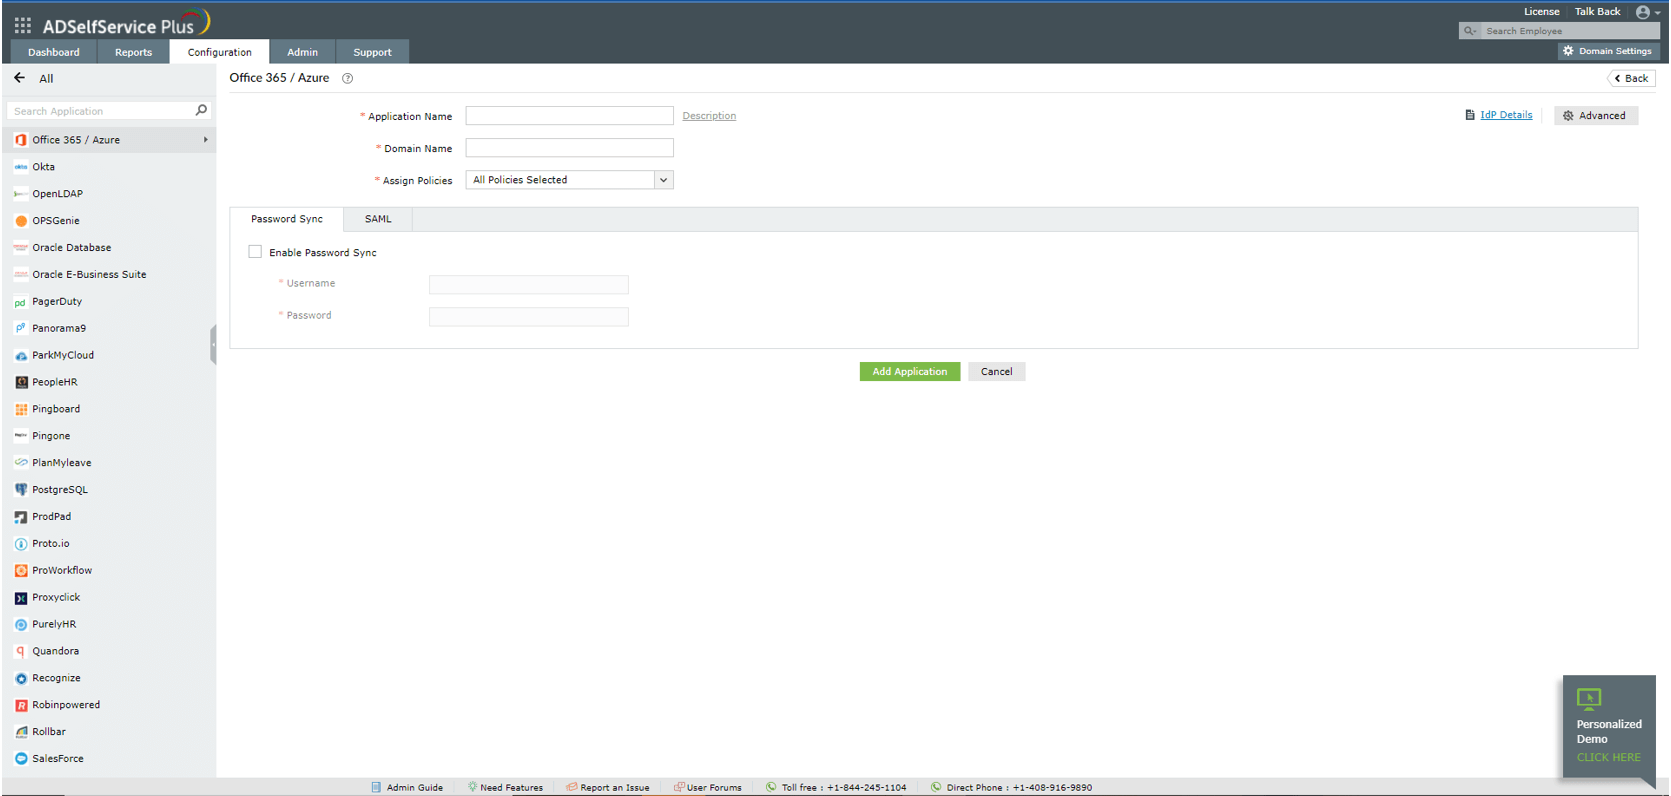Image resolution: width=1671 pixels, height=796 pixels.
Task: Open the Assign Policies dropdown
Action: [x=569, y=180]
